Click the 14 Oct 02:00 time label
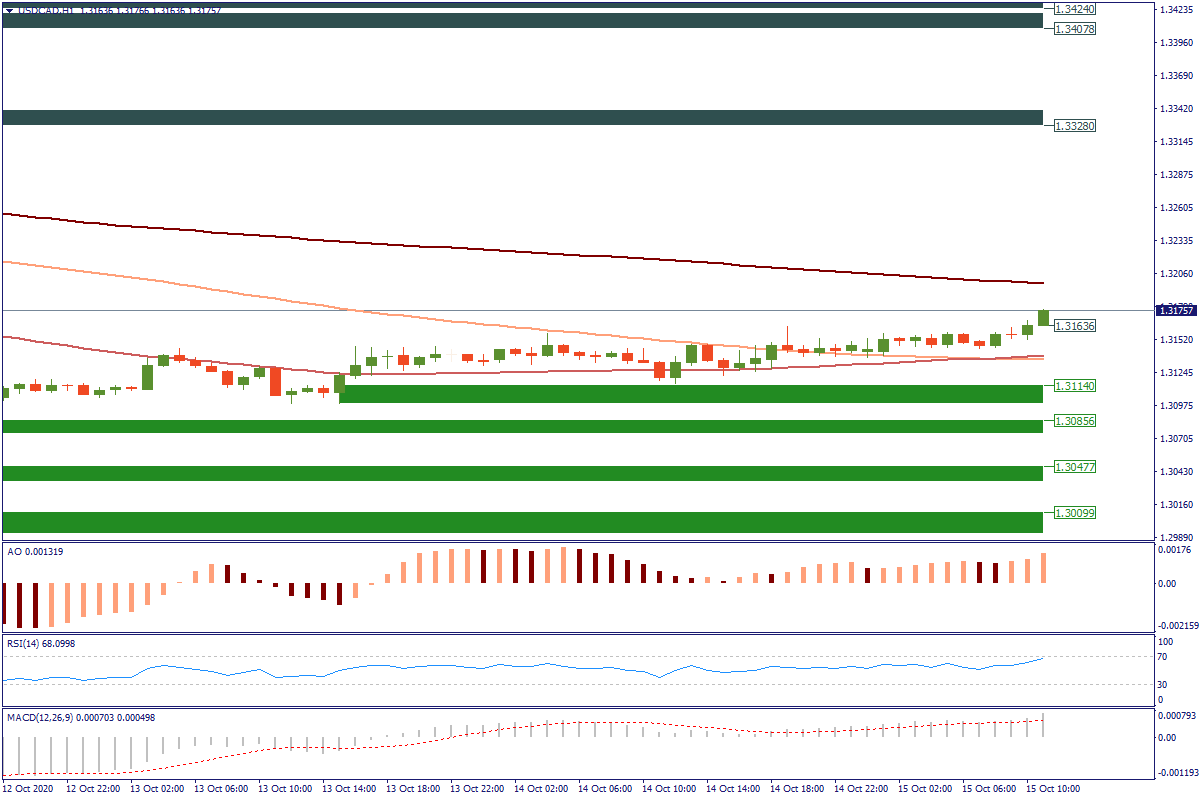Screen dimensions: 1200x800 click(546, 789)
